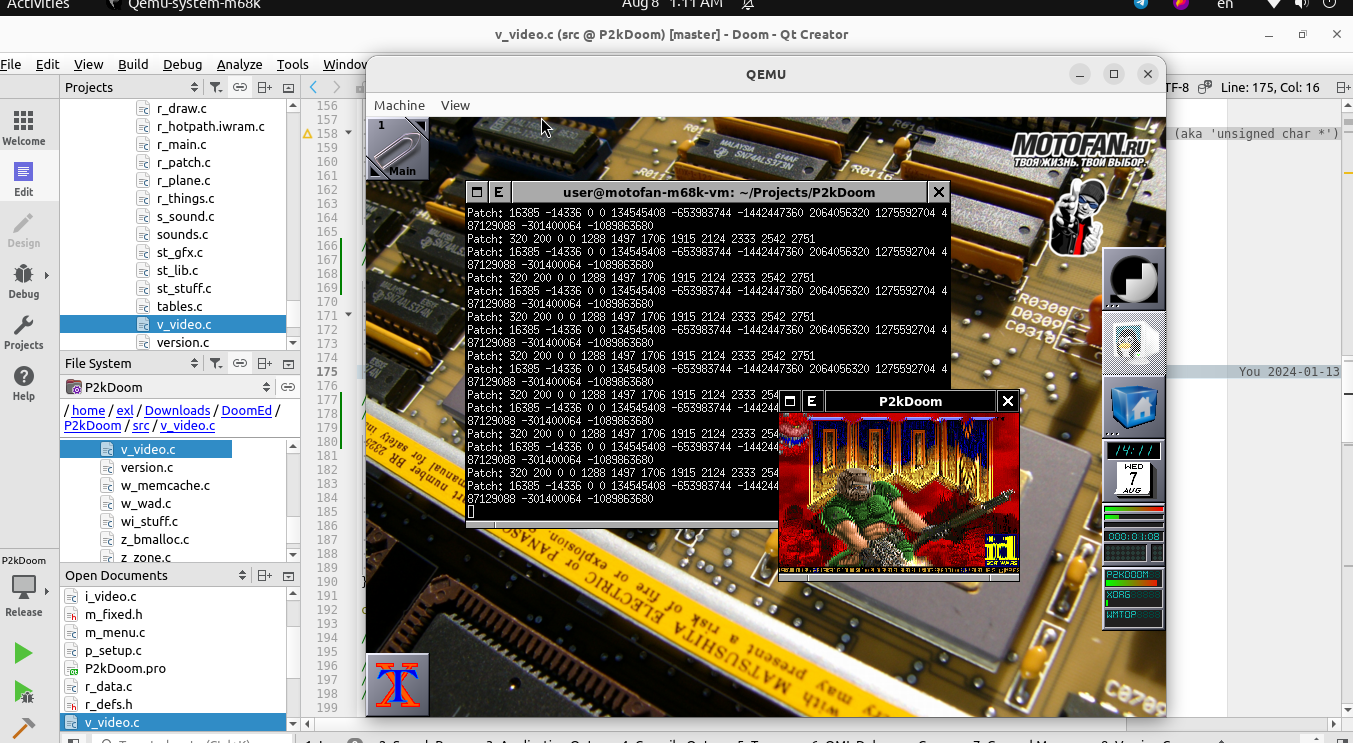
Task: Follow the 'src' breadcrumb link
Action: [x=141, y=425]
